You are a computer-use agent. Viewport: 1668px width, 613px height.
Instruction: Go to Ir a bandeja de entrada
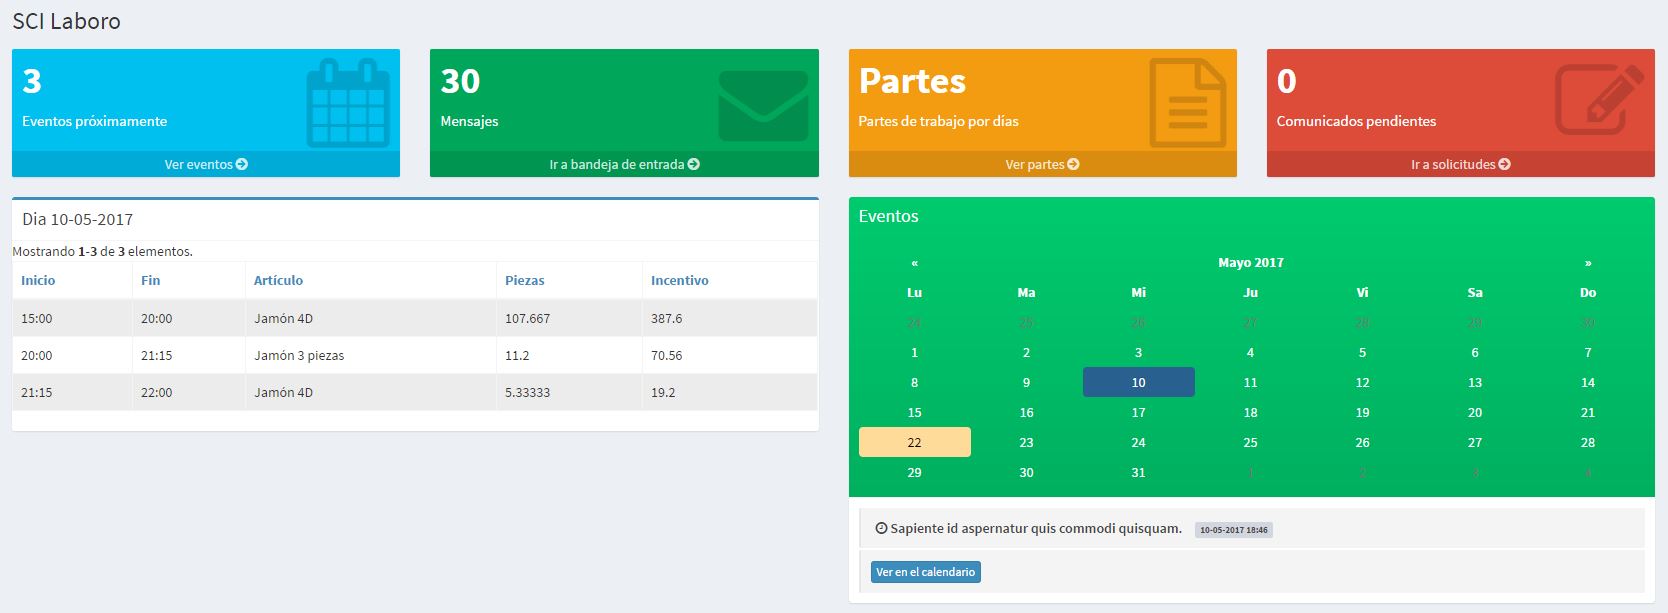(624, 164)
